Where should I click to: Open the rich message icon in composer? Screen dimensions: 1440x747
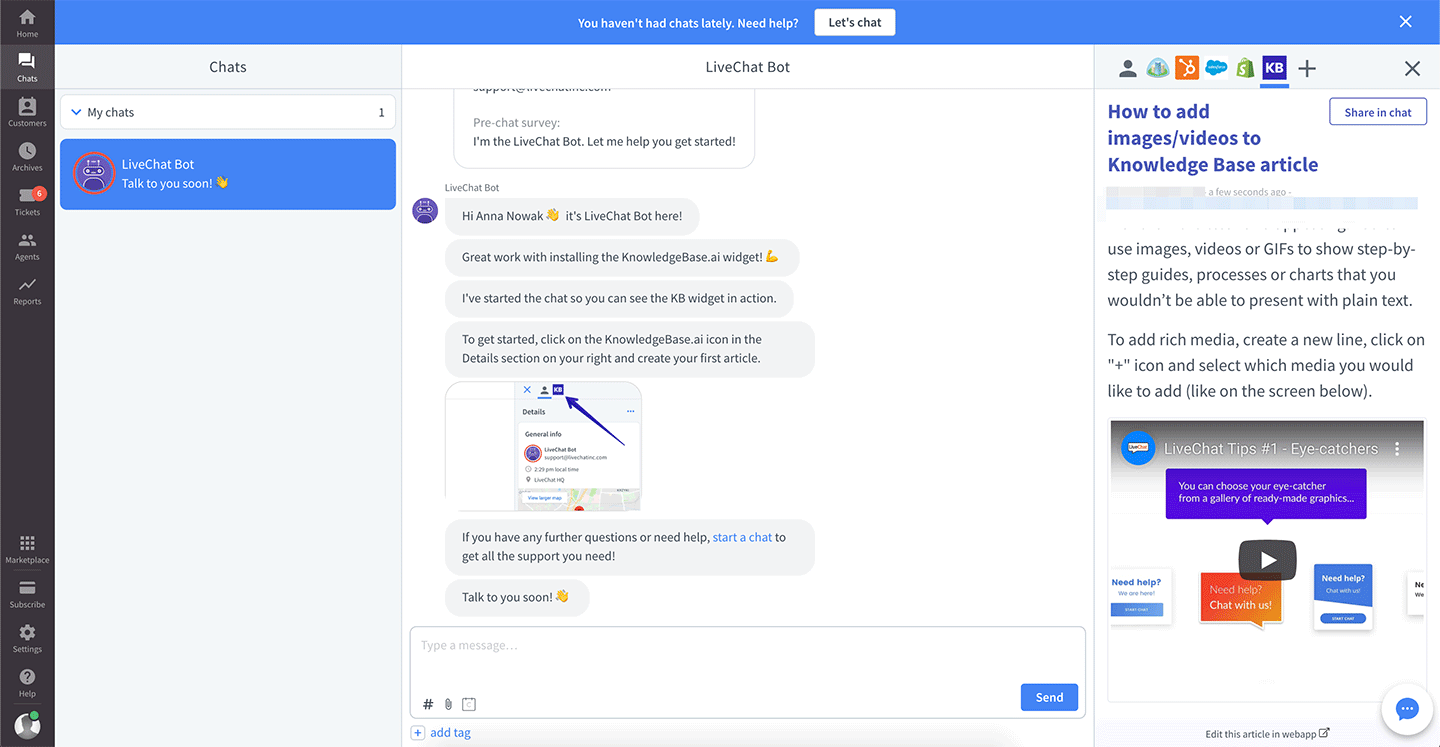click(470, 704)
